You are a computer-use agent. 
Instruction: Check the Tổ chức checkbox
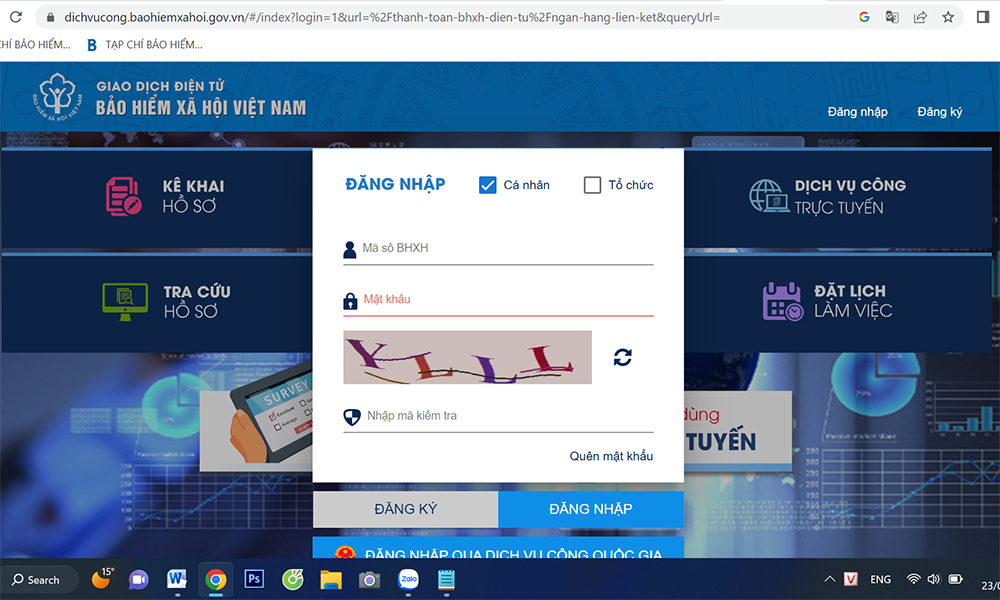point(592,185)
